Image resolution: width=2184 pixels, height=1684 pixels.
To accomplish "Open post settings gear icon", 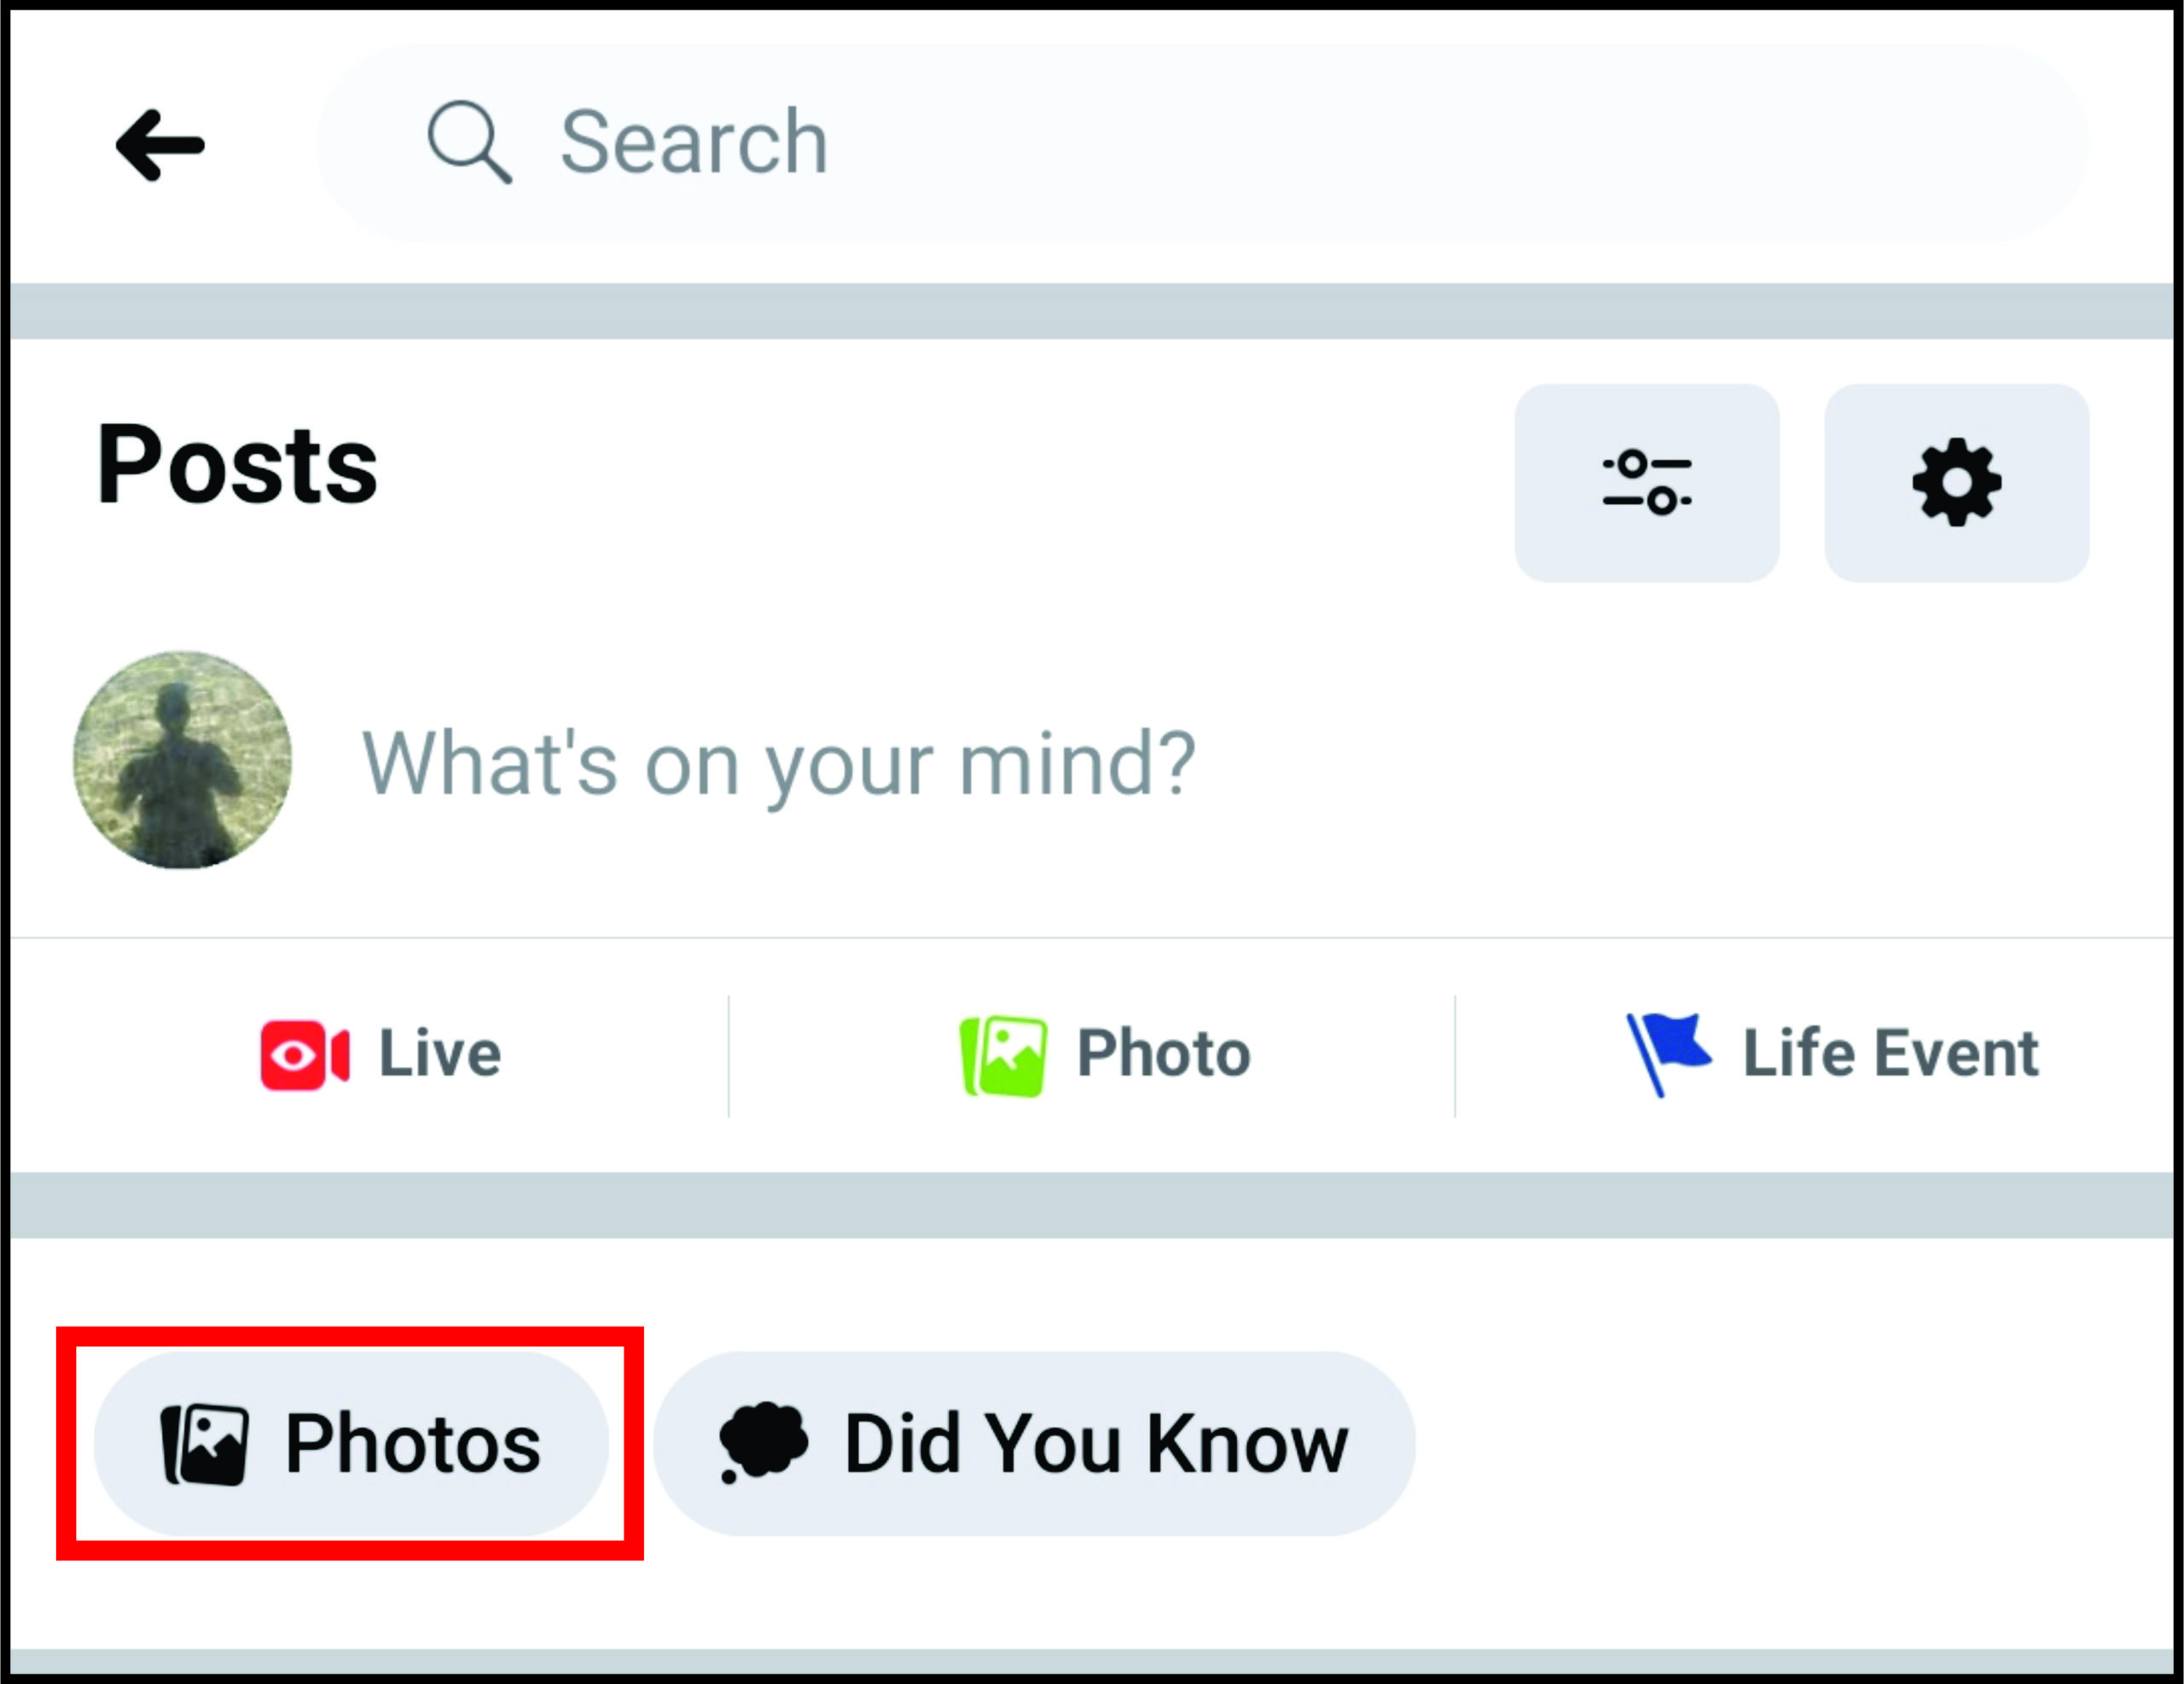I will coord(1956,483).
